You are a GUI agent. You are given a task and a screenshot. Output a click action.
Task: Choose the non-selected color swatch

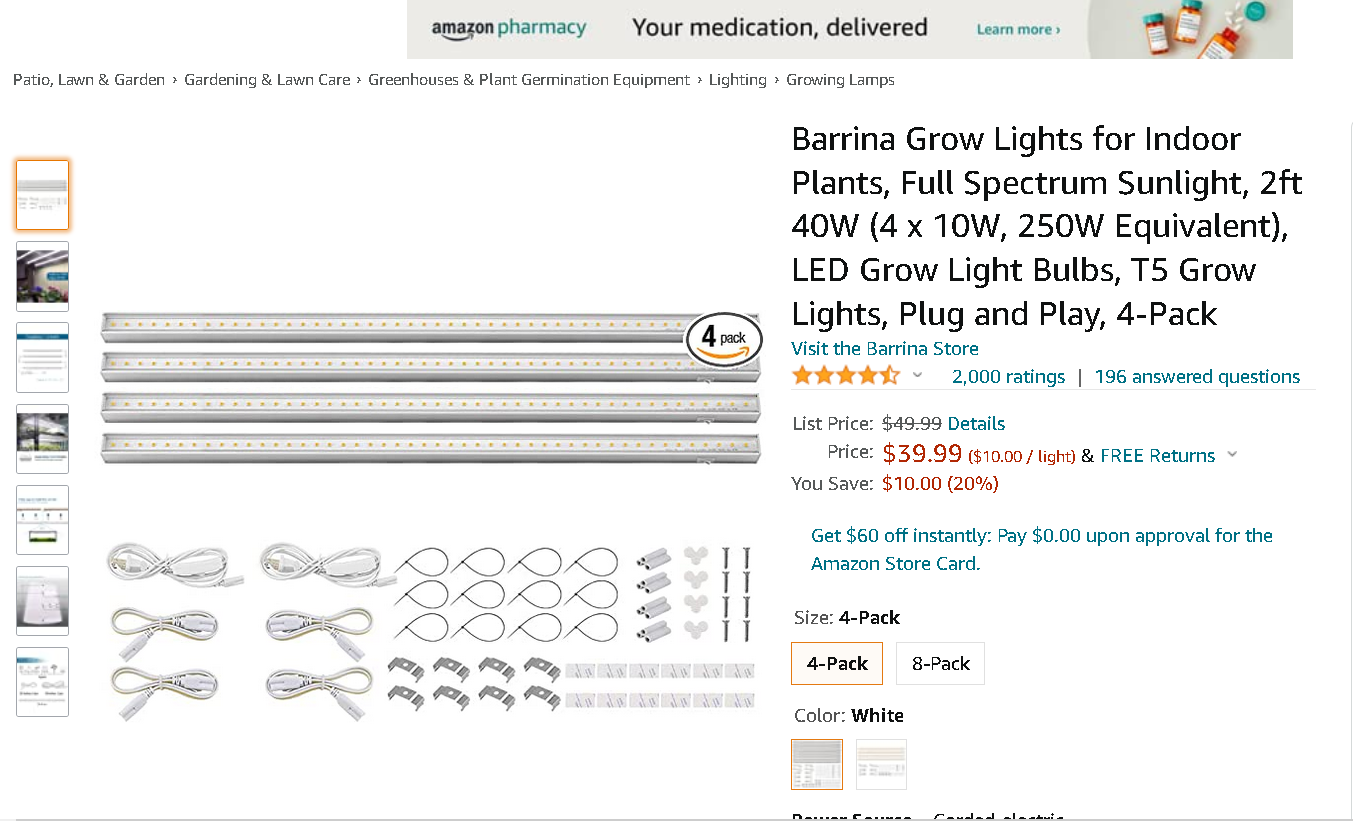(881, 764)
